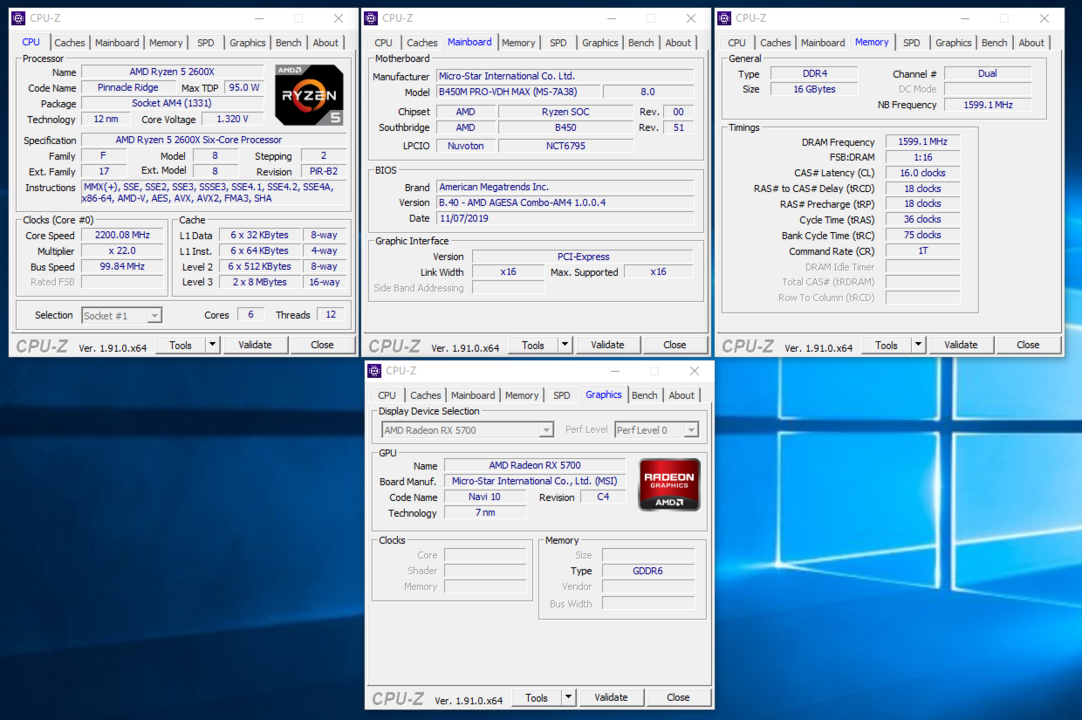Click the 16.0 clocks CAS# Latency value

pyautogui.click(x=923, y=173)
